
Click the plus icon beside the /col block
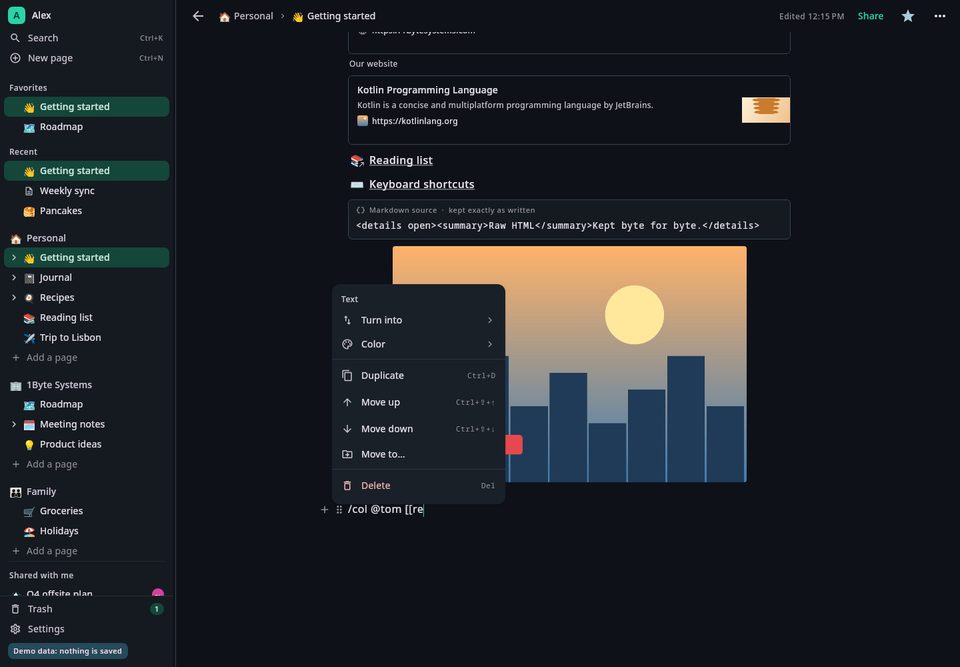pos(324,510)
